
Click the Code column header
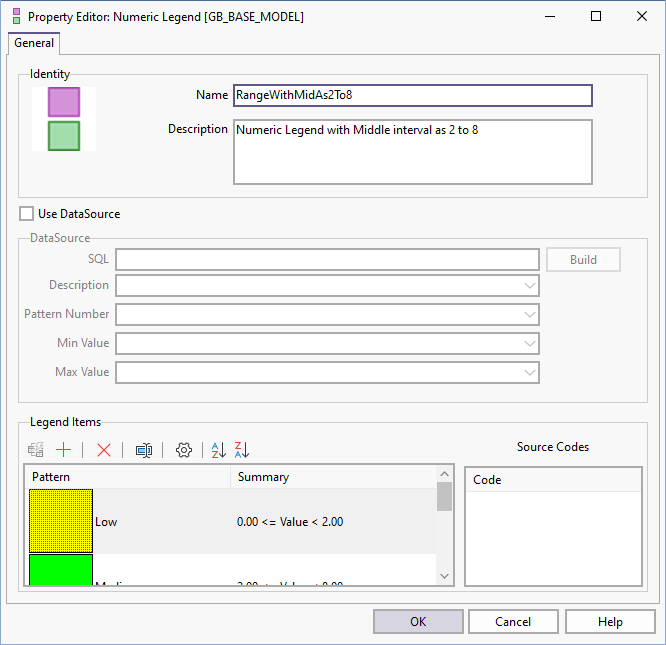pos(553,480)
